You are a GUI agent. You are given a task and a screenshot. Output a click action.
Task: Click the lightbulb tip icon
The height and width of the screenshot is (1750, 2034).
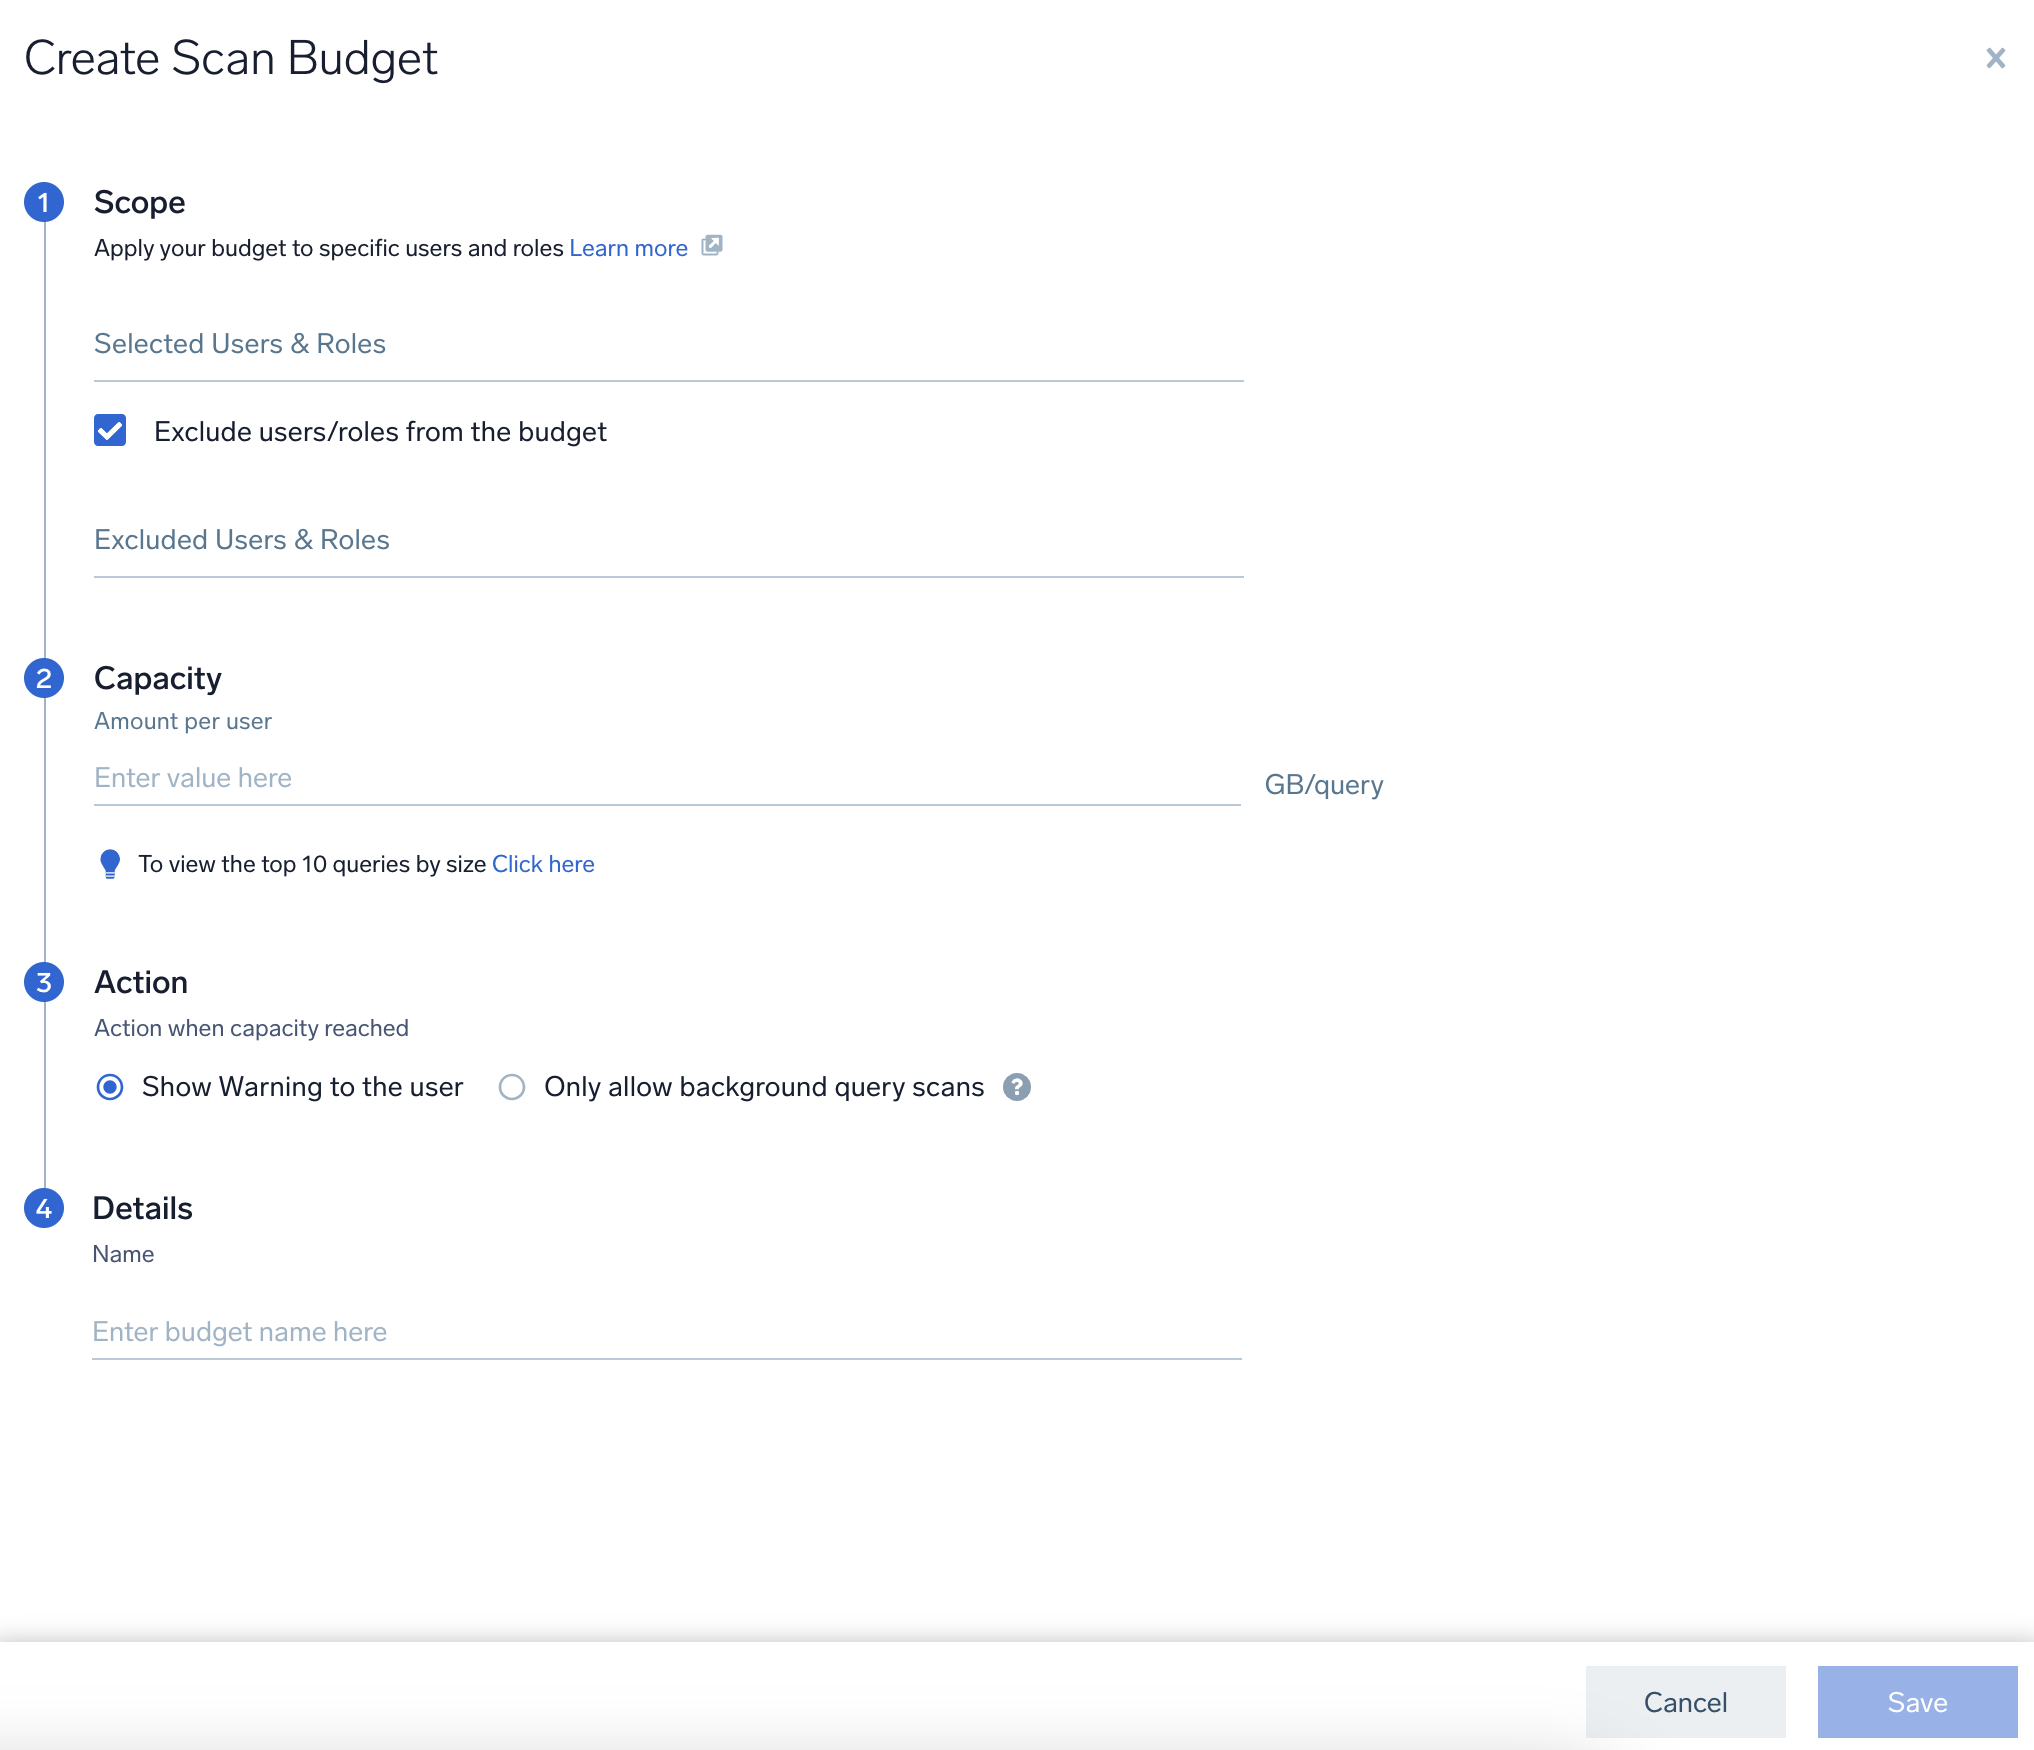(110, 864)
